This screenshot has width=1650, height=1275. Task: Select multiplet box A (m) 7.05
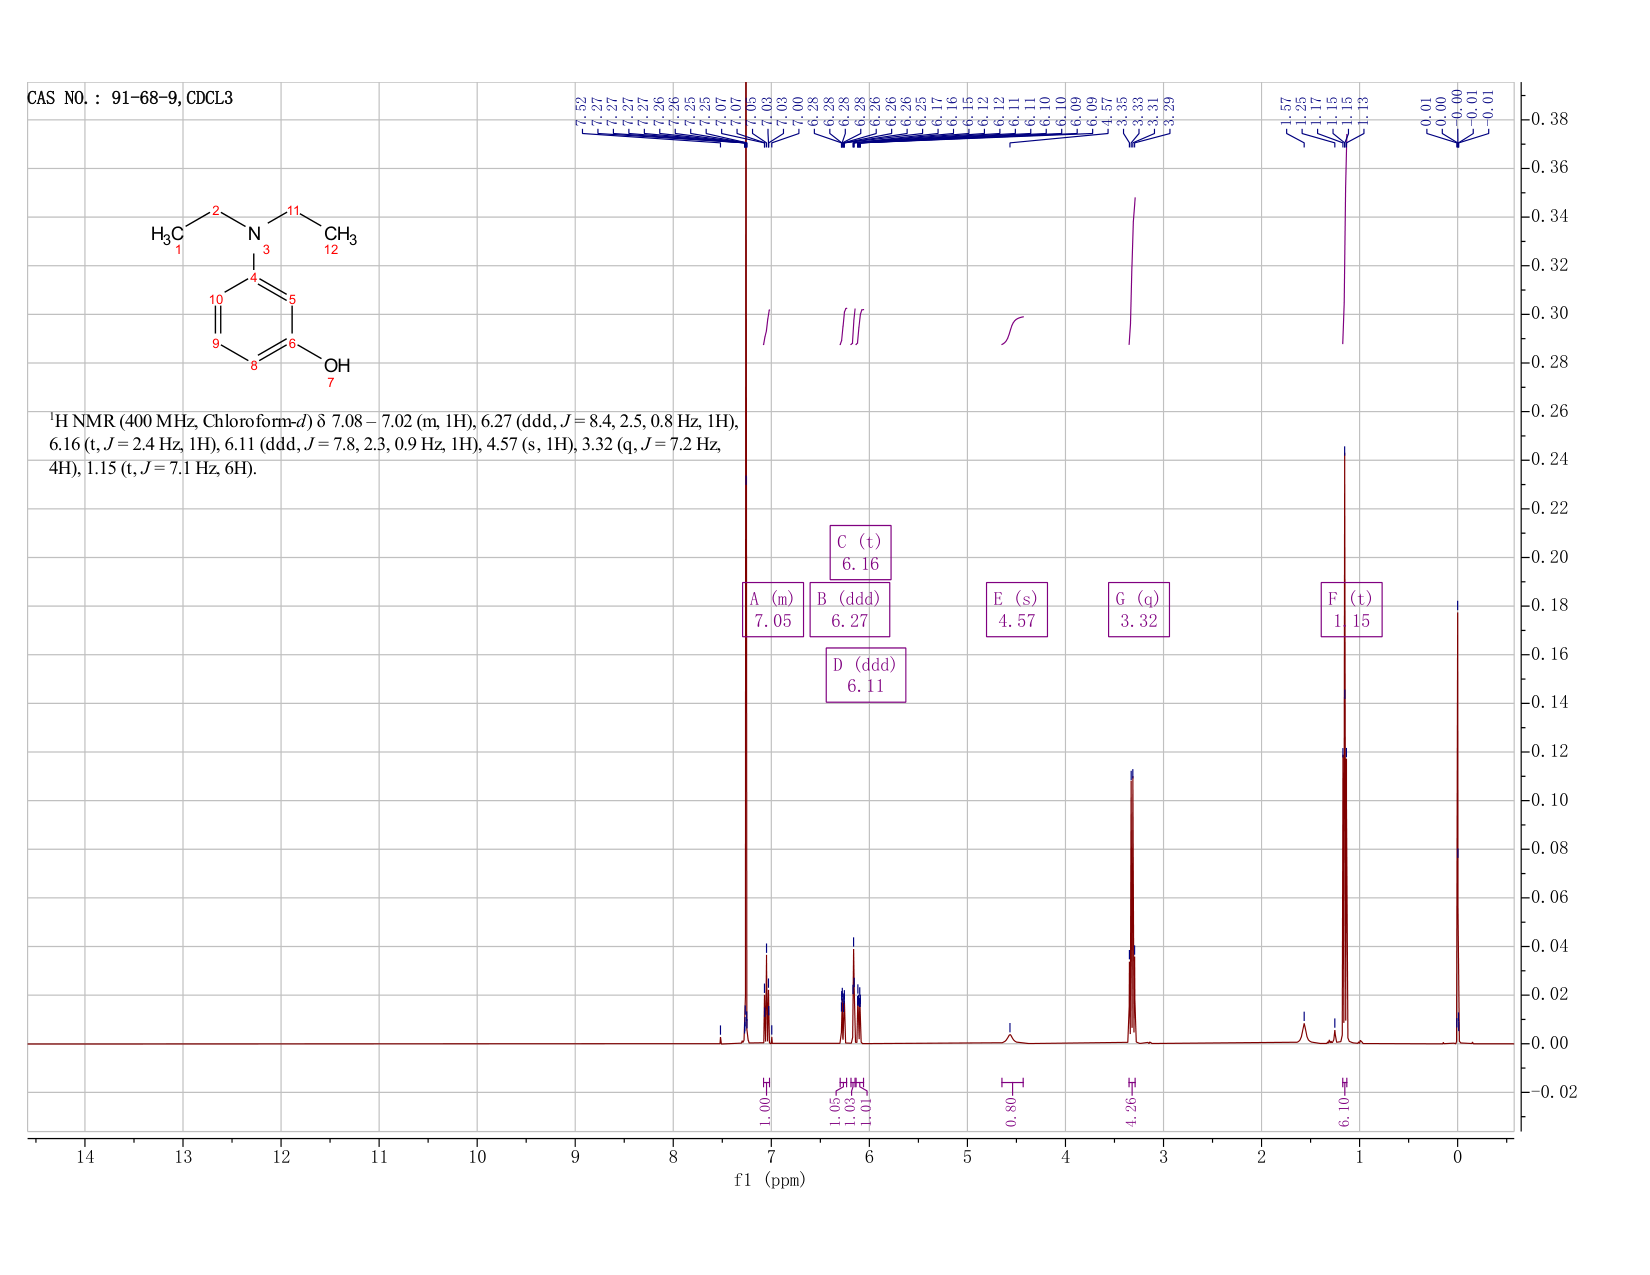coord(773,610)
